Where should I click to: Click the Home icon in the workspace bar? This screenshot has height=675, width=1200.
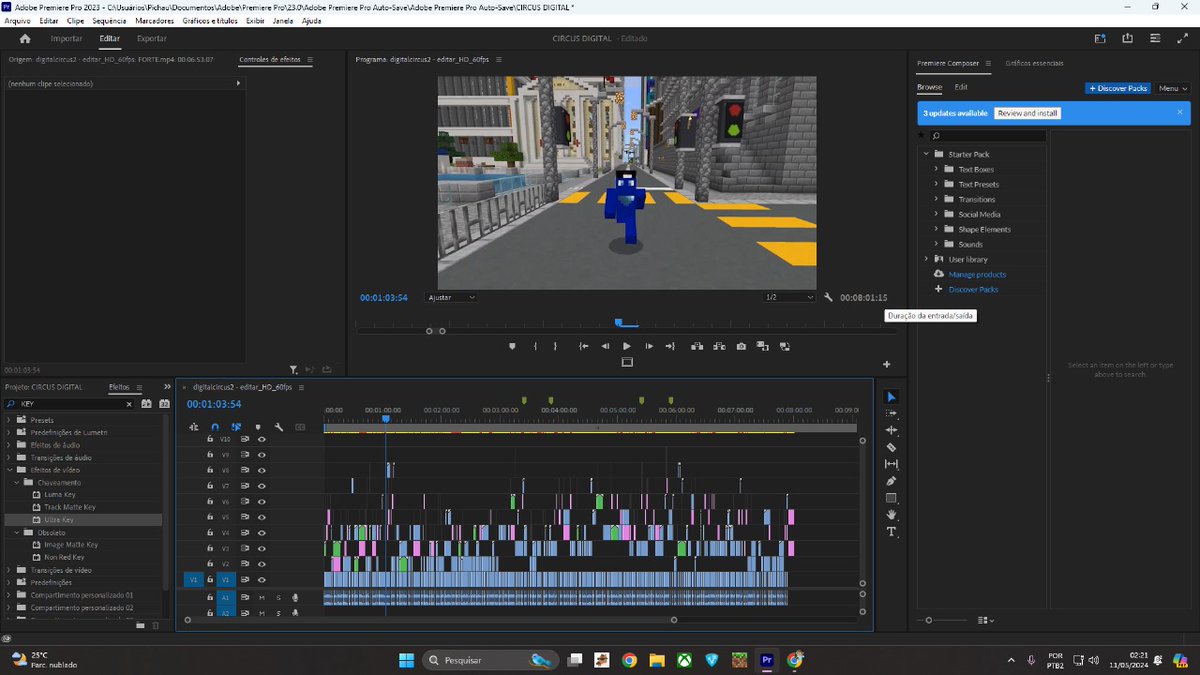25,38
